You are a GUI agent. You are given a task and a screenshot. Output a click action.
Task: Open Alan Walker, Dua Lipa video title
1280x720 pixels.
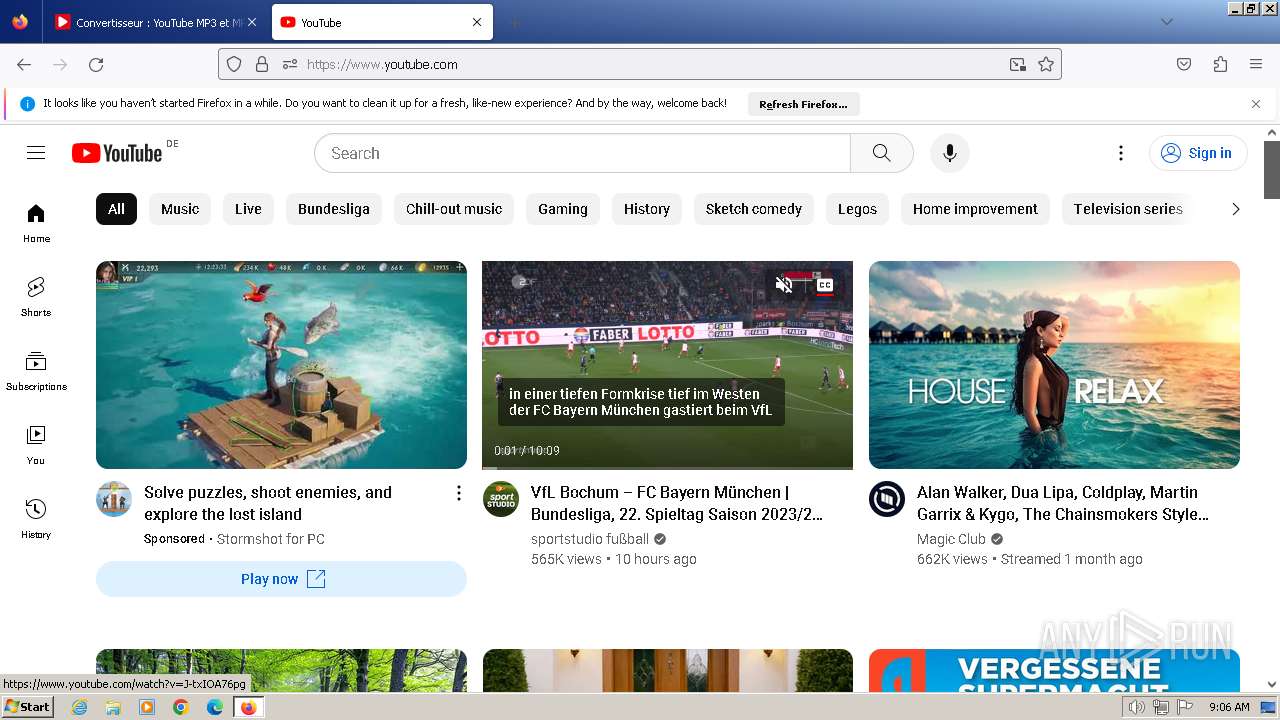(x=1063, y=503)
